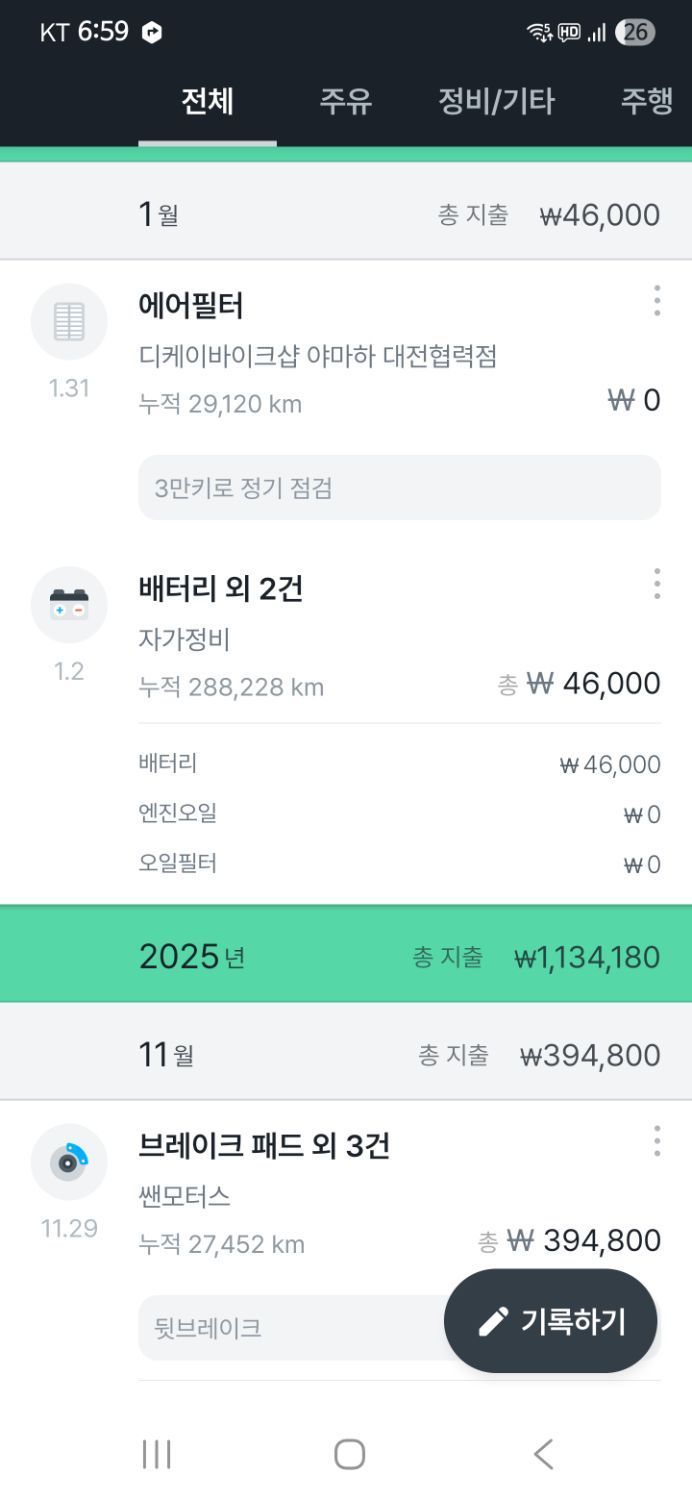Tap the battery category icon
Viewport: 692px width, 1500px height.
point(69,604)
